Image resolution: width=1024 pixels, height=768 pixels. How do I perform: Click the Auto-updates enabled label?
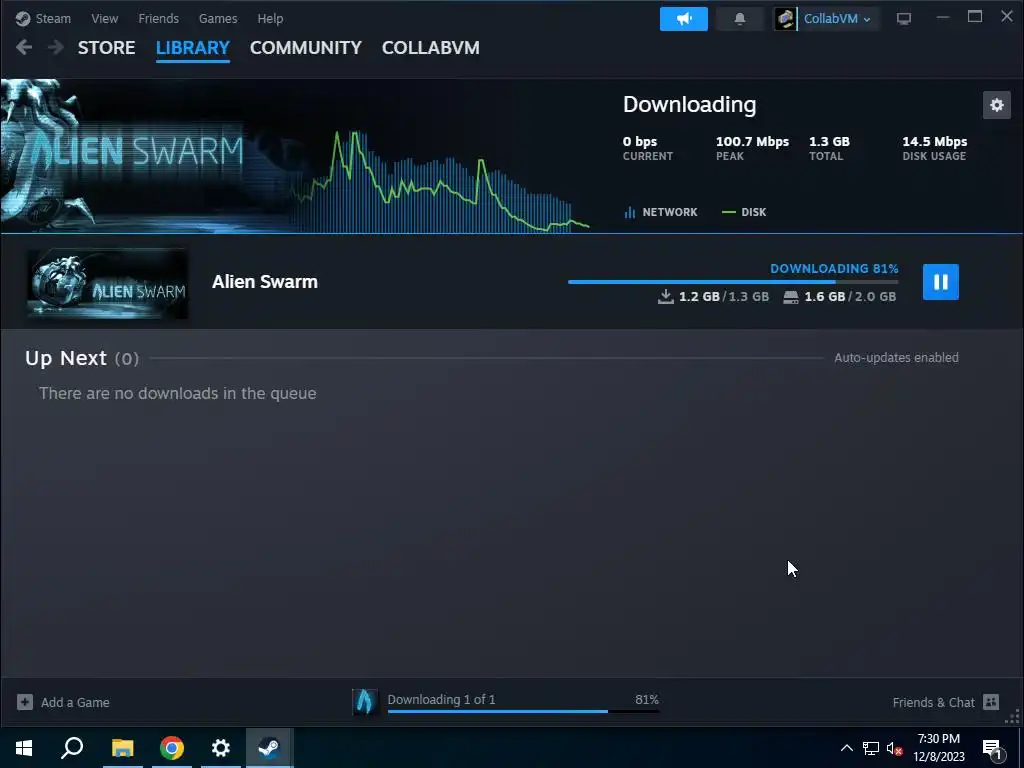[x=896, y=357]
